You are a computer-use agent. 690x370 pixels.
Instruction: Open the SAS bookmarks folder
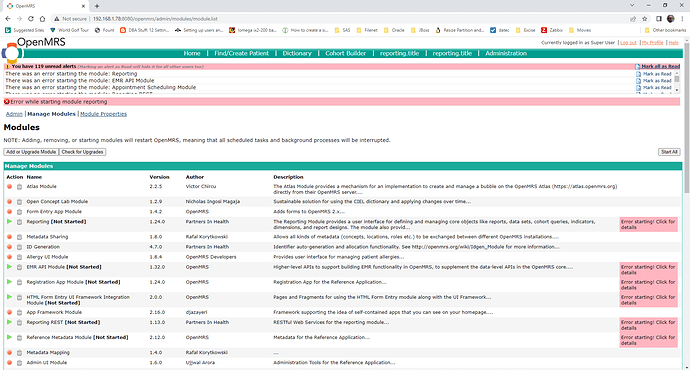tap(342, 30)
